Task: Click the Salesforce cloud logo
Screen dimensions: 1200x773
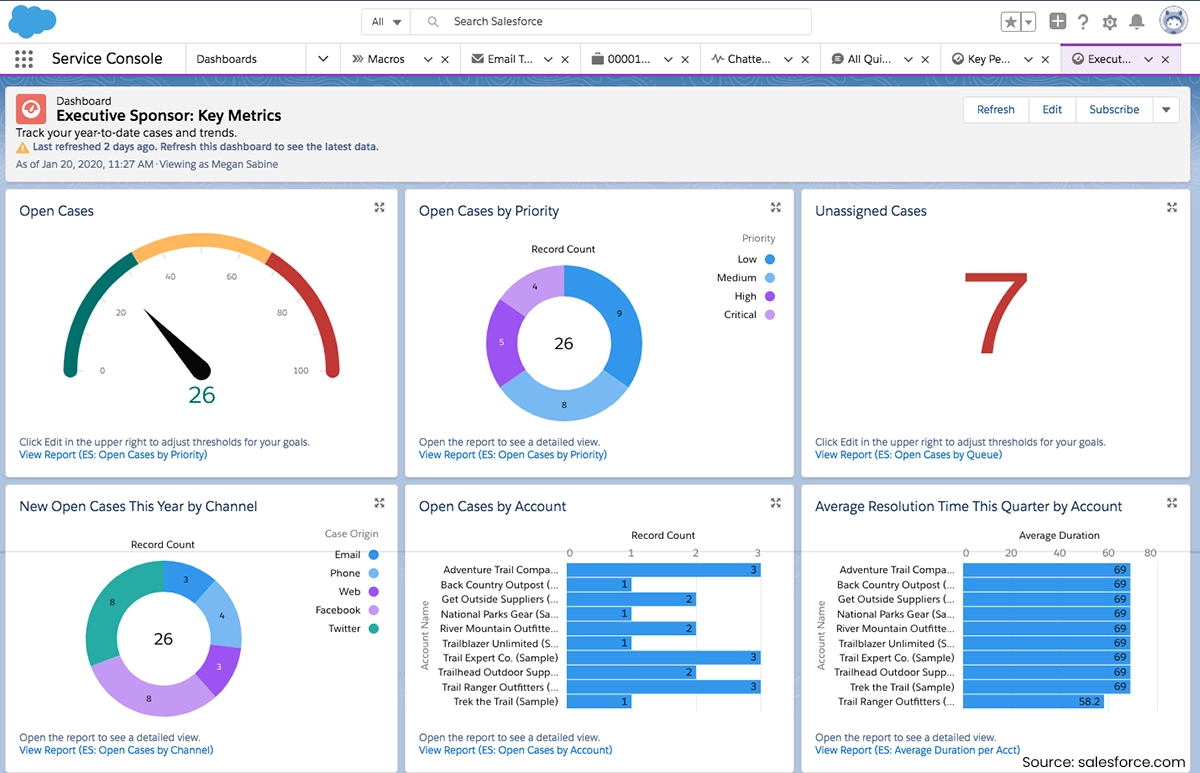Action: click(x=32, y=20)
